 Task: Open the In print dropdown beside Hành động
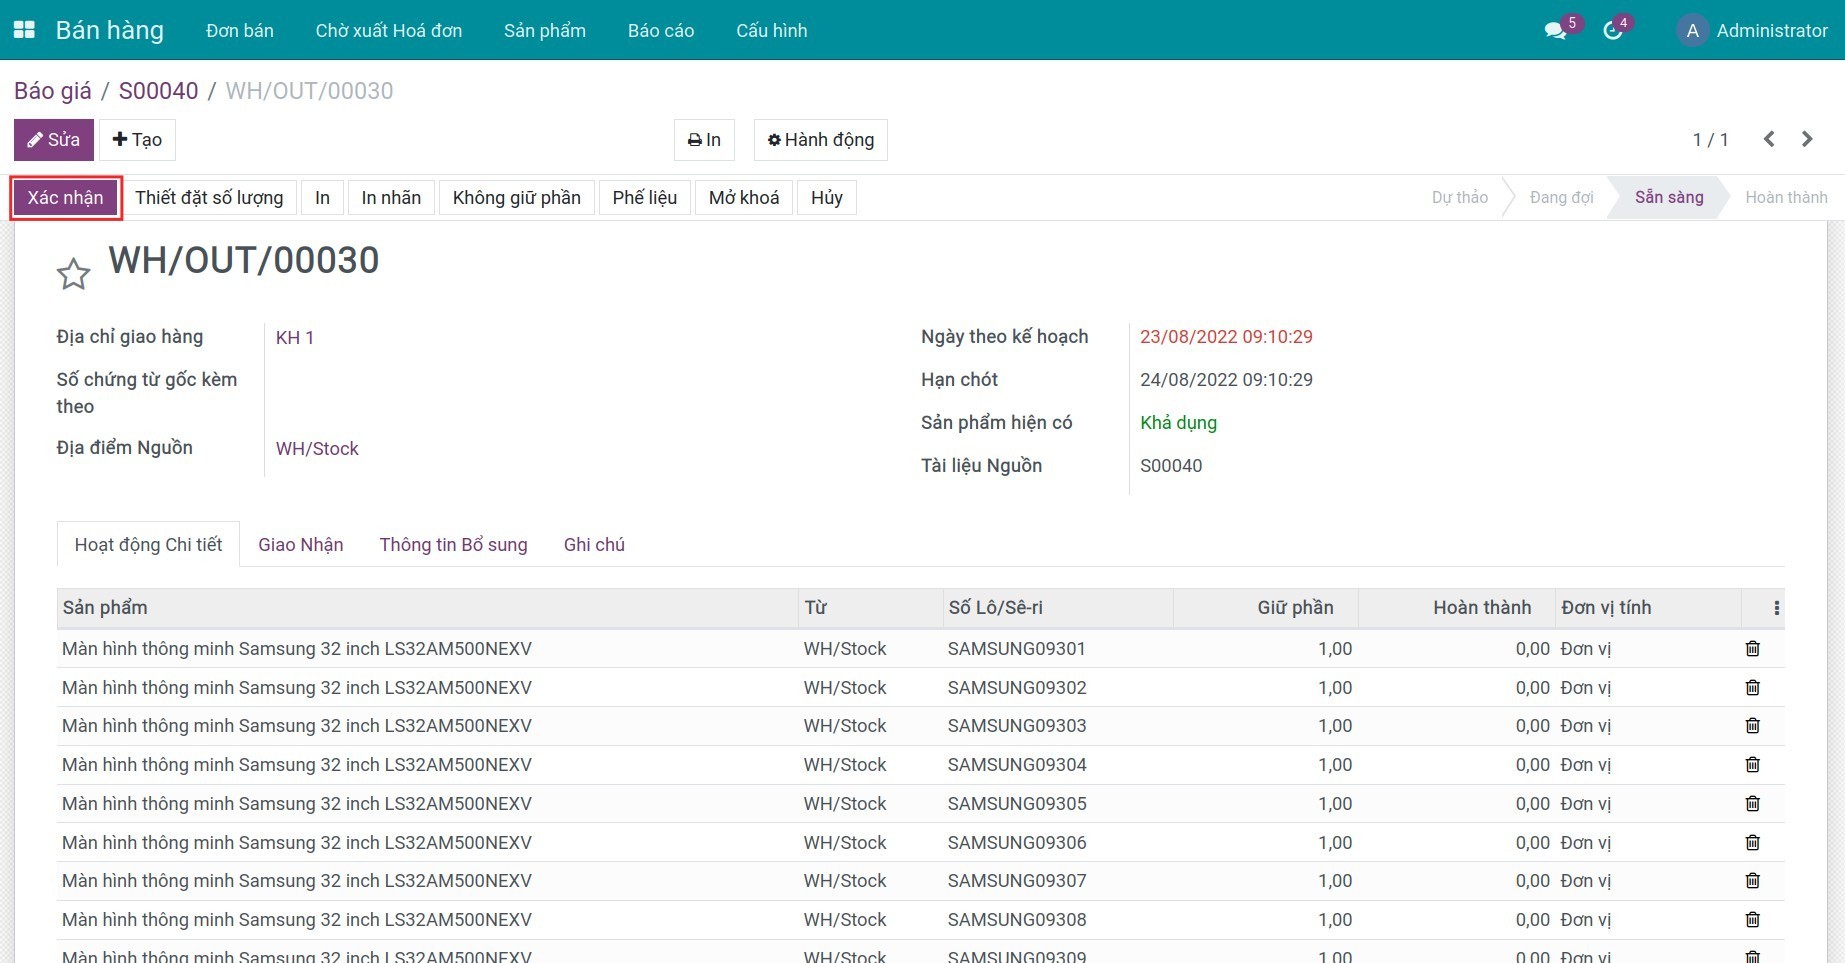(704, 140)
